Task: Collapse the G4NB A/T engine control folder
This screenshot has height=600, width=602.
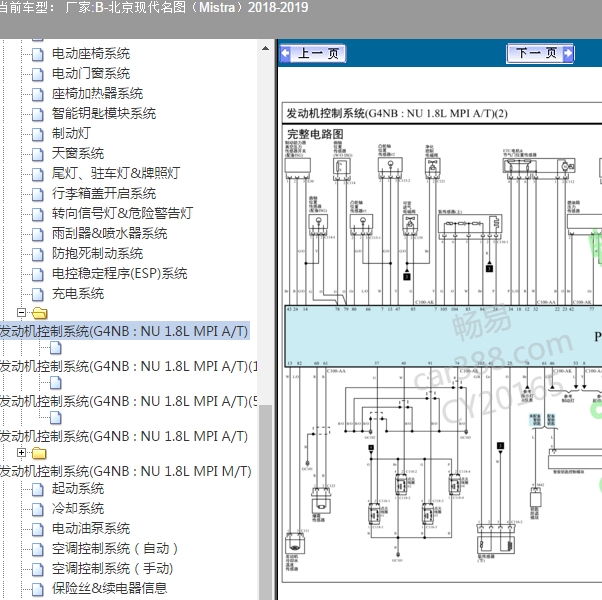Action: (22, 312)
